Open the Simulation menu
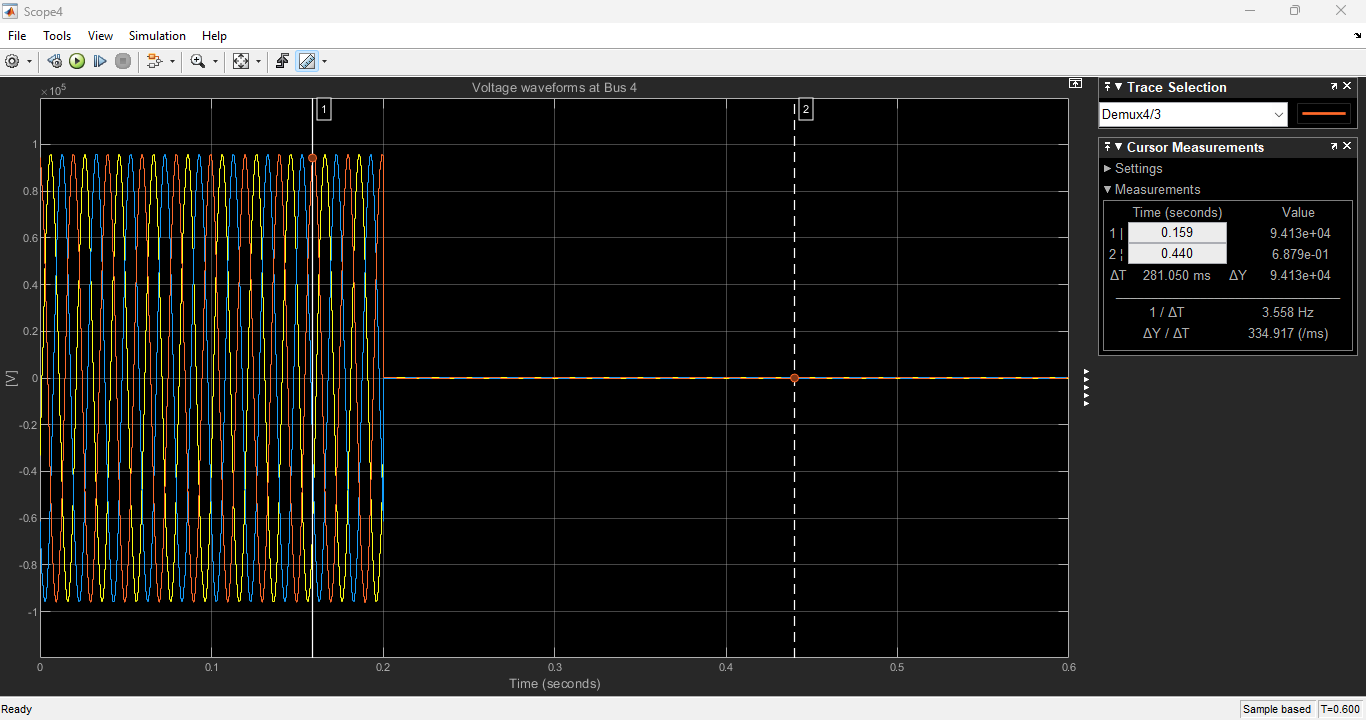 [x=157, y=36]
